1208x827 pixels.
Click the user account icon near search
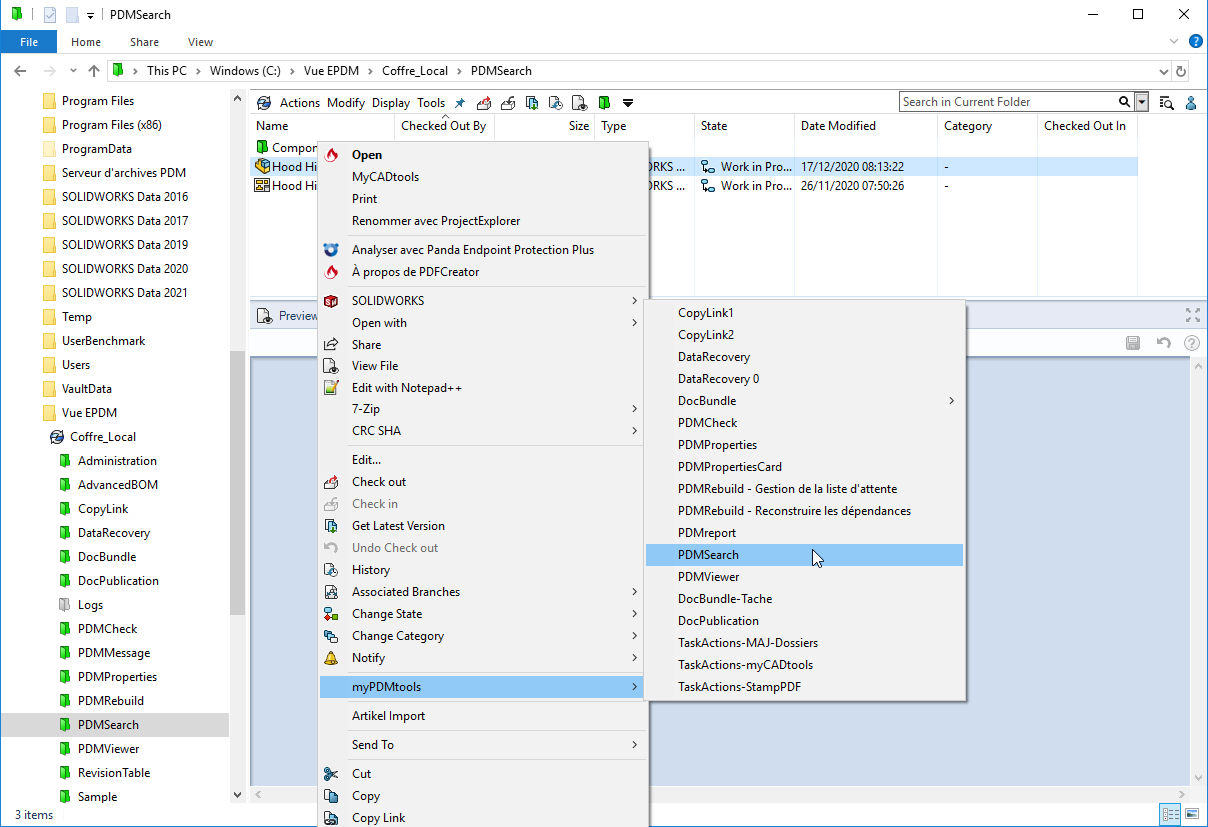(x=1190, y=102)
